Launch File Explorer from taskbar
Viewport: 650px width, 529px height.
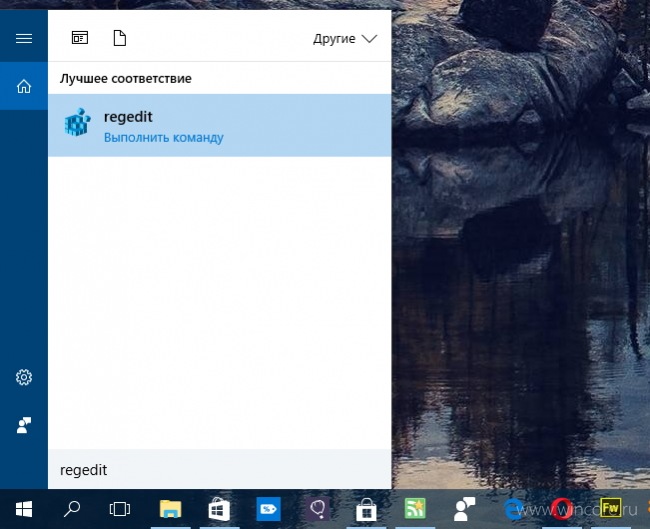point(170,509)
